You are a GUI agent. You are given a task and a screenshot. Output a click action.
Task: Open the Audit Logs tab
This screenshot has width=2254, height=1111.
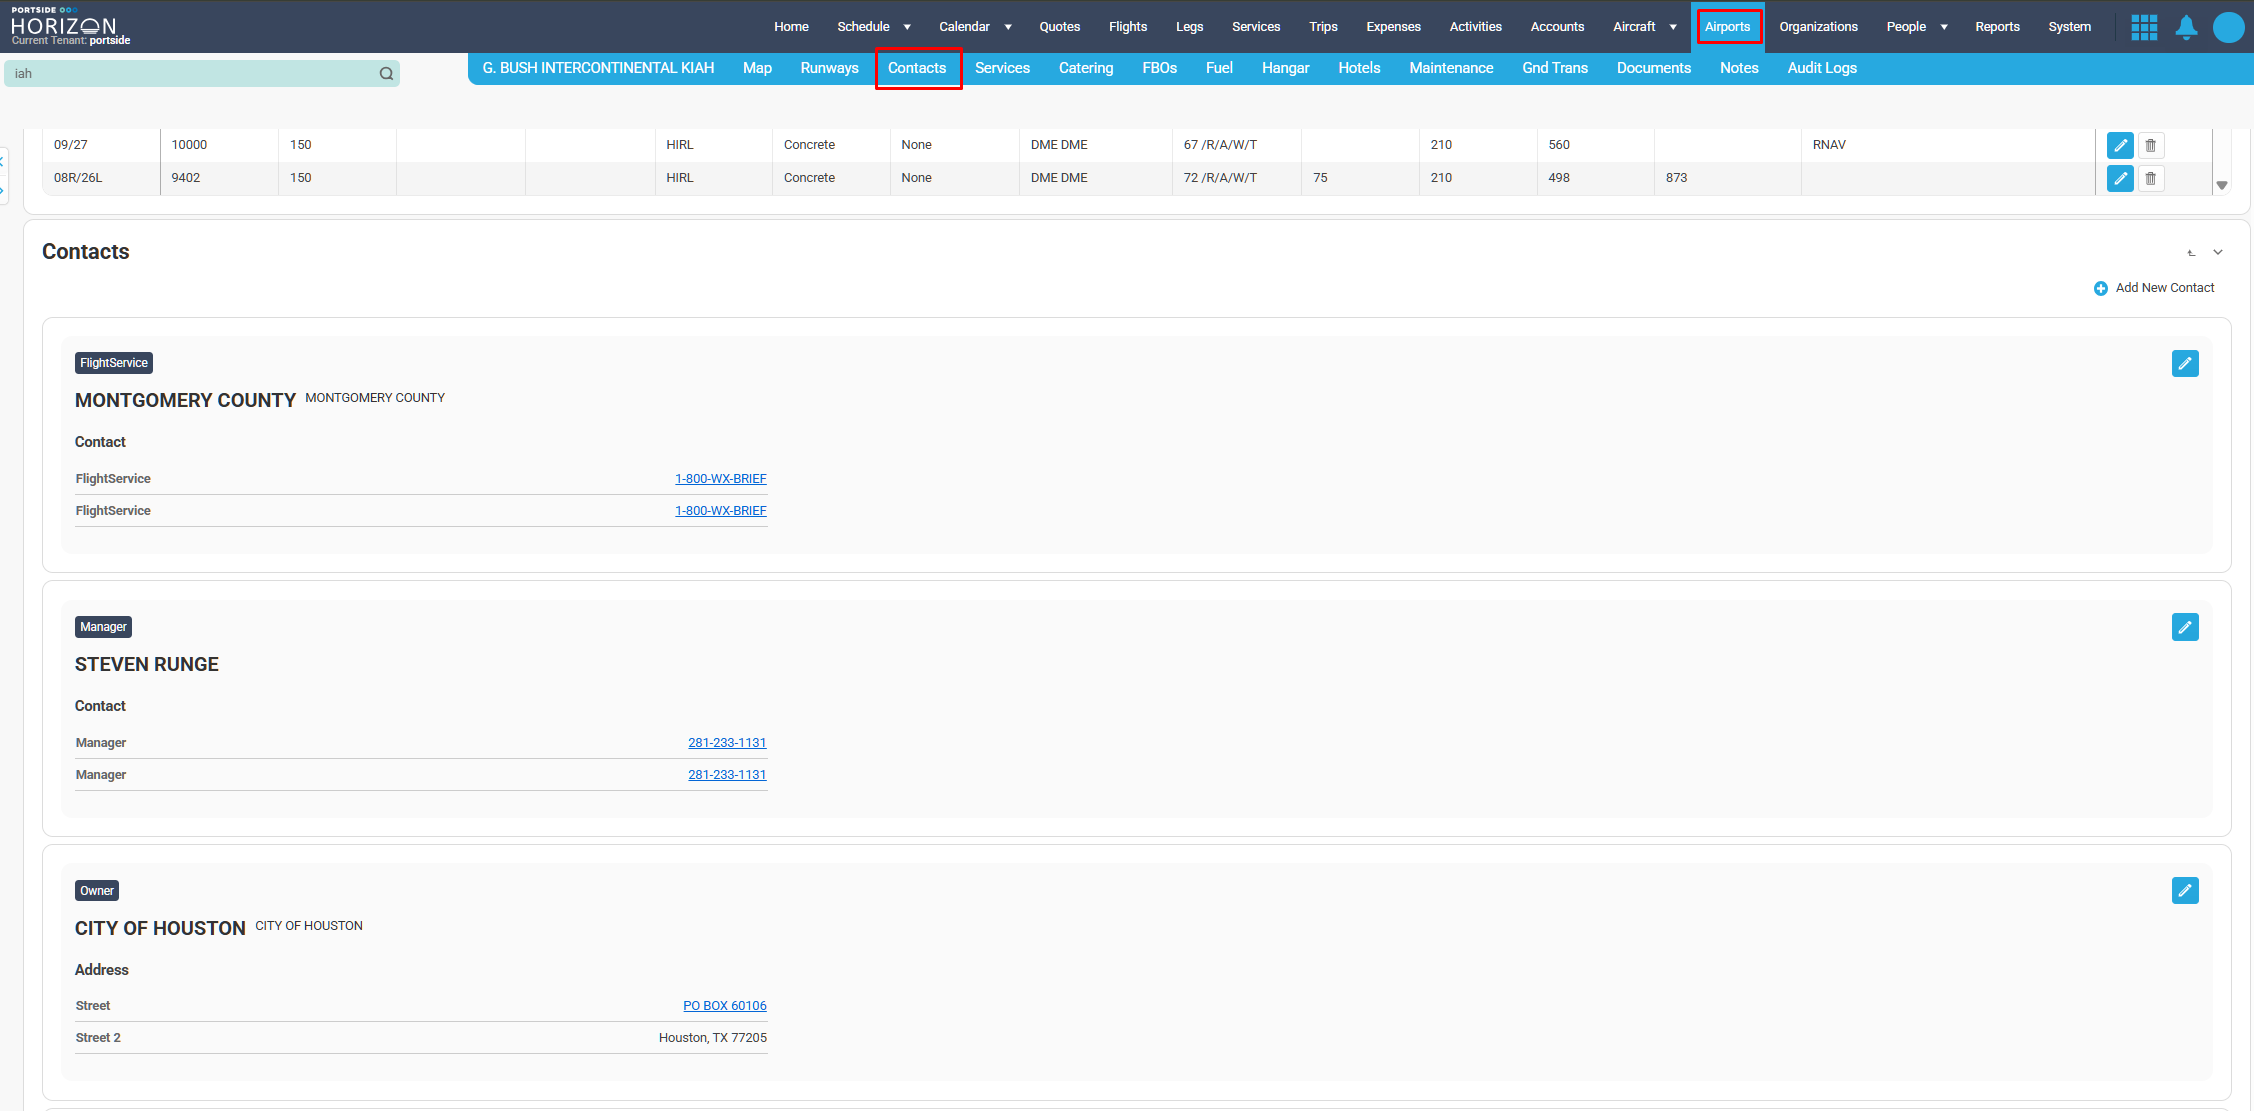1821,68
